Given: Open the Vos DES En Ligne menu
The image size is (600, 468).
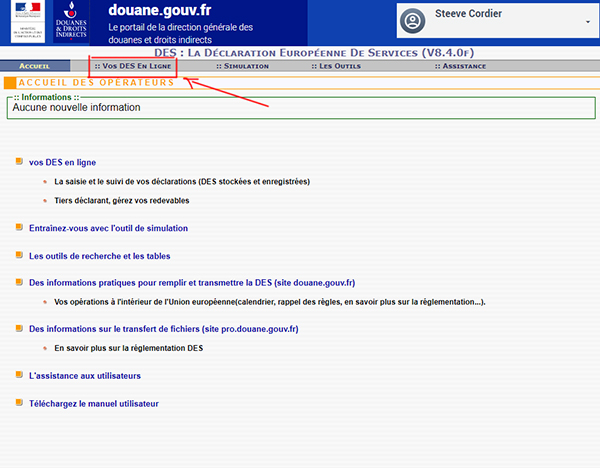Looking at the screenshot, I should [133, 66].
